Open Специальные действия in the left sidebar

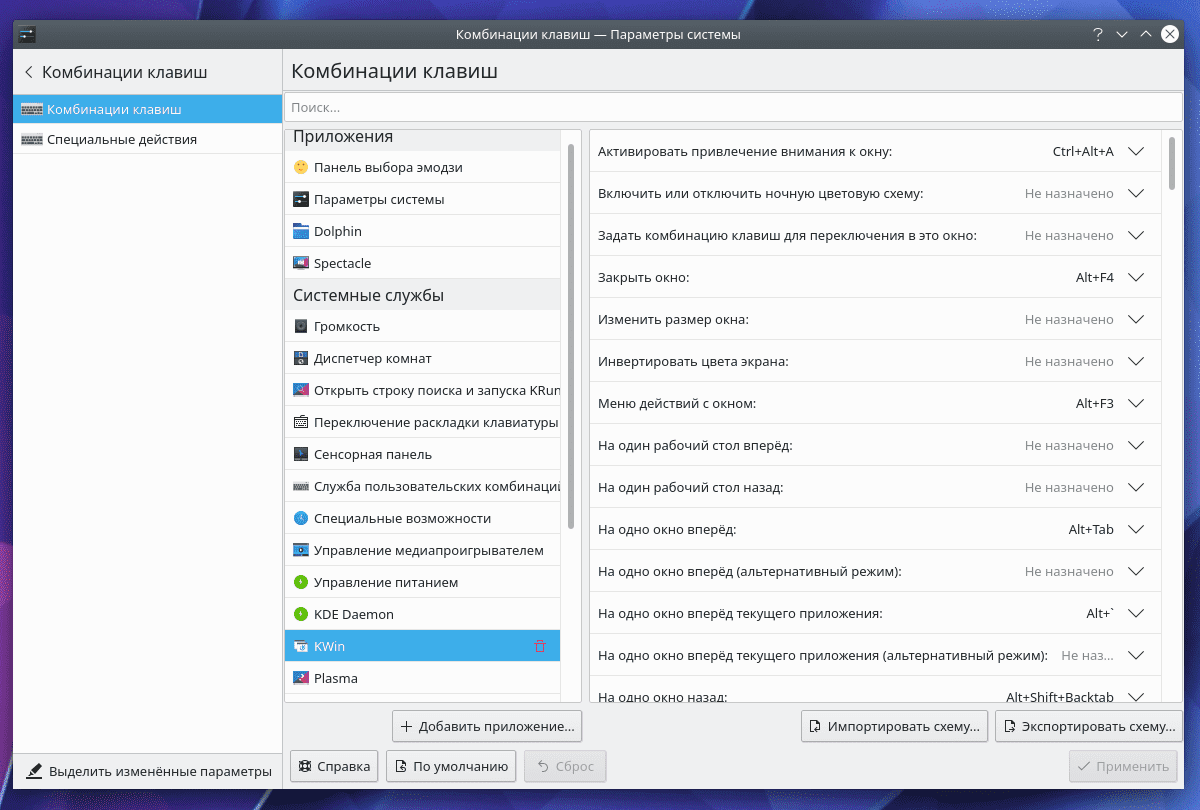tap(122, 139)
